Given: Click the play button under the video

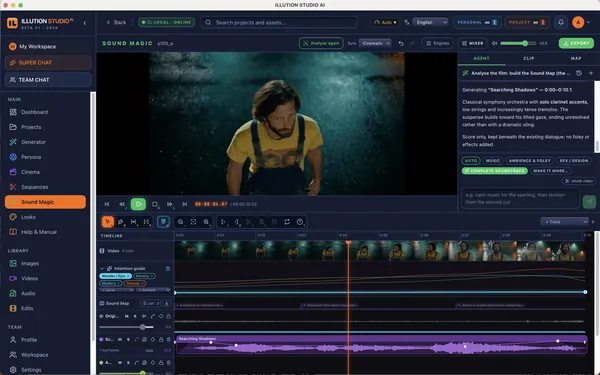Looking at the screenshot, I should pos(138,204).
